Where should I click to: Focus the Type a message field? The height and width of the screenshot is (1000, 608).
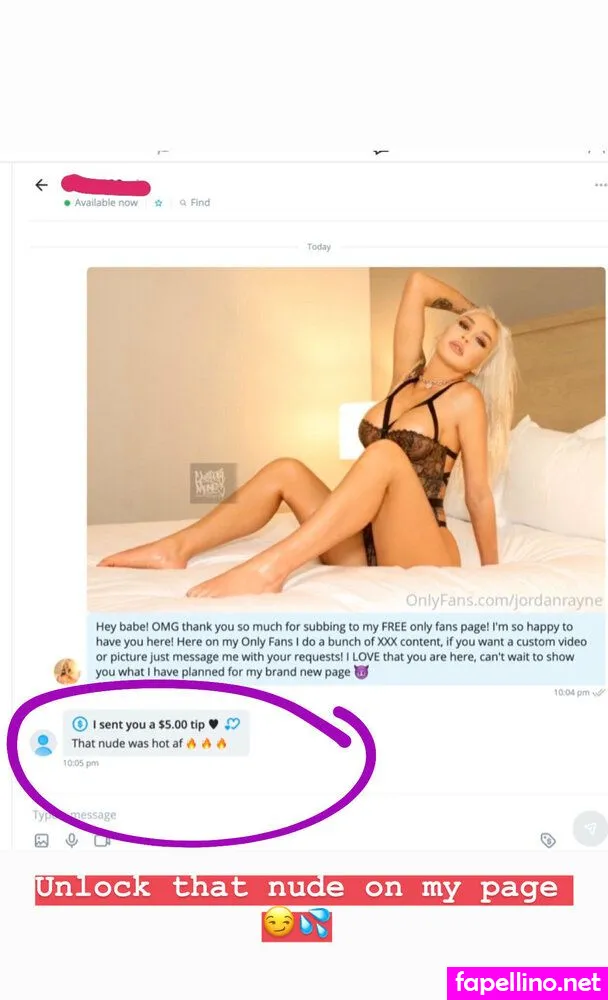coord(287,814)
